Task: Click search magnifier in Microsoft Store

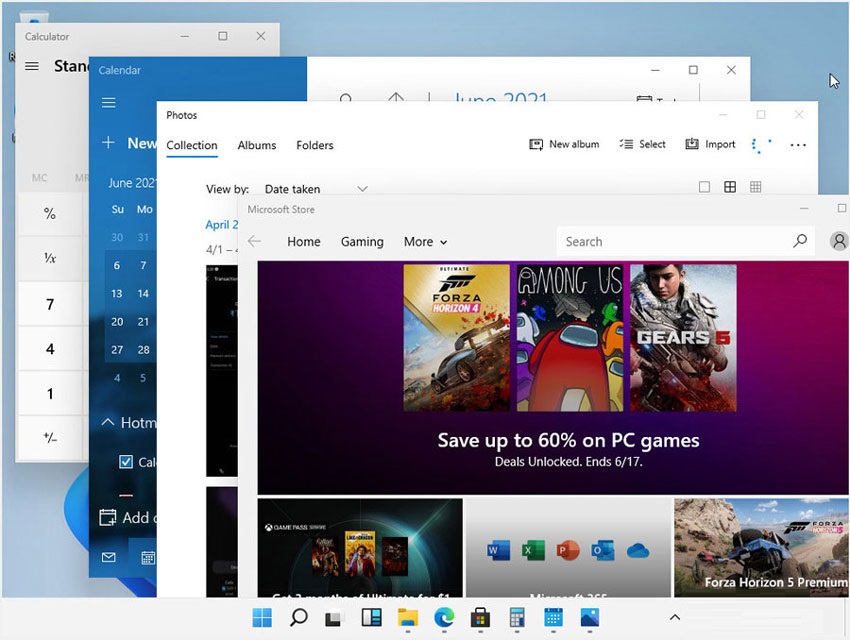Action: 800,241
